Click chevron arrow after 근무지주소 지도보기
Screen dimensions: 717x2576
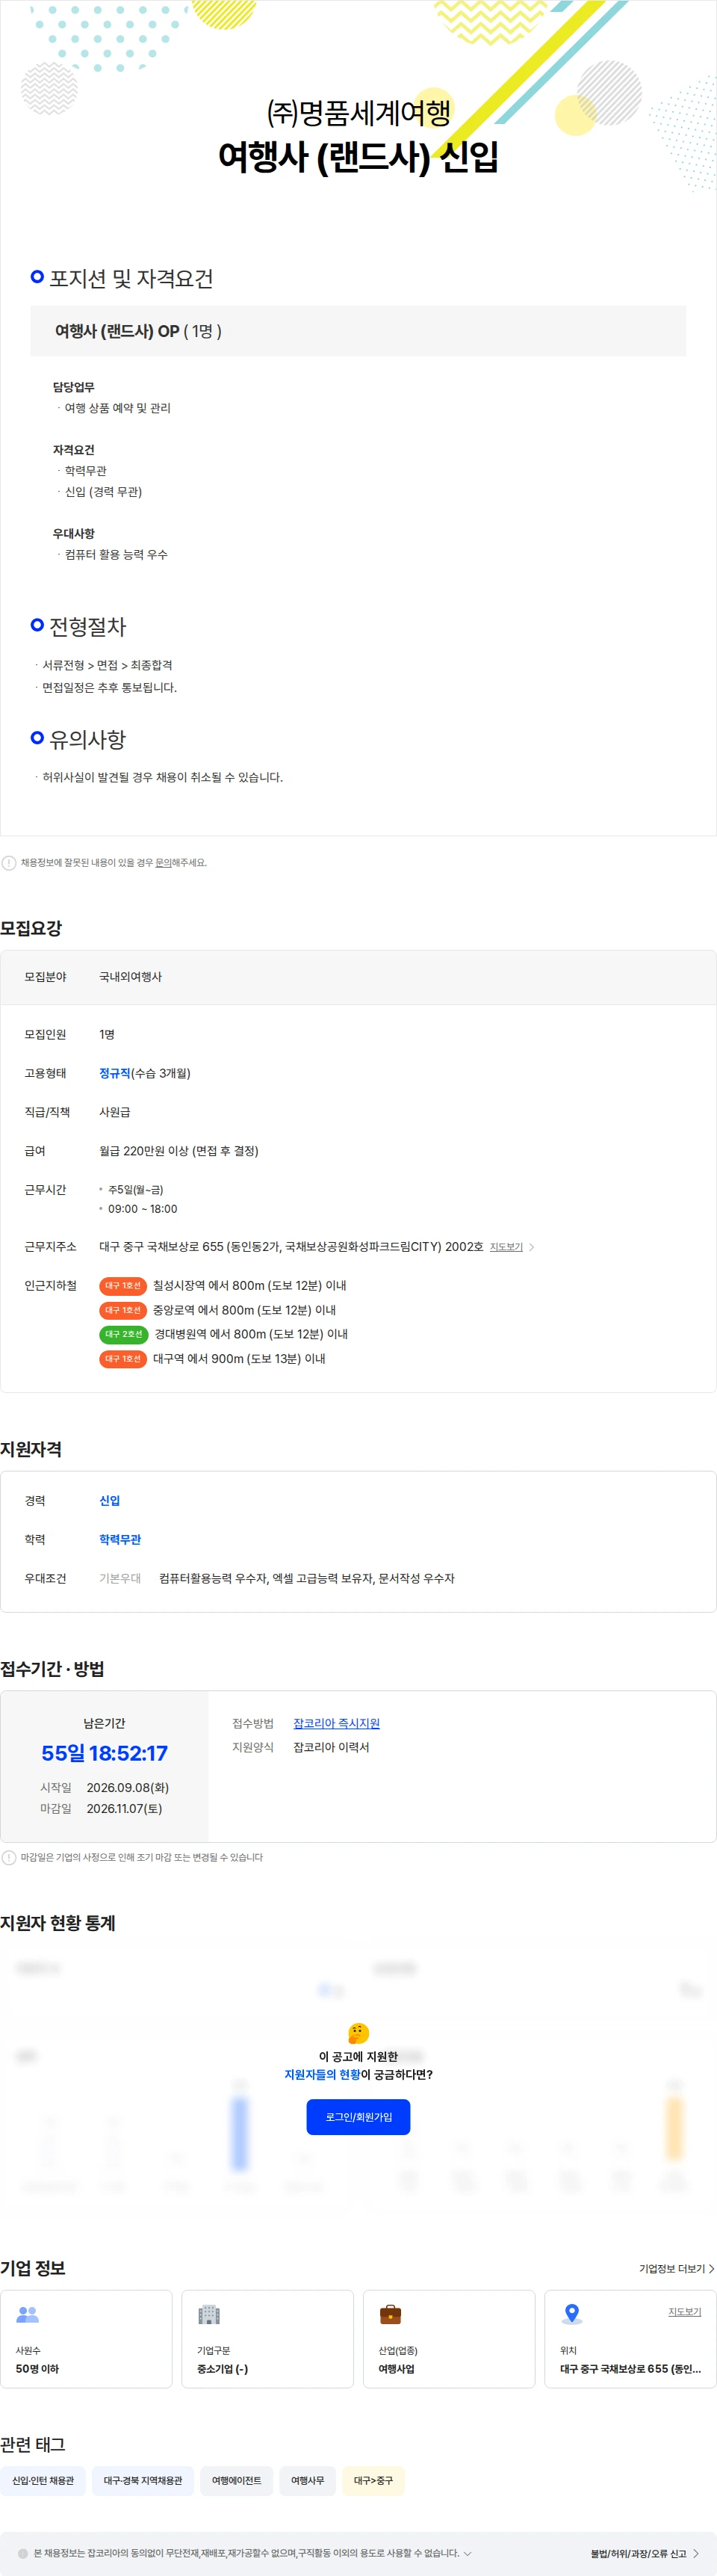tap(532, 1247)
